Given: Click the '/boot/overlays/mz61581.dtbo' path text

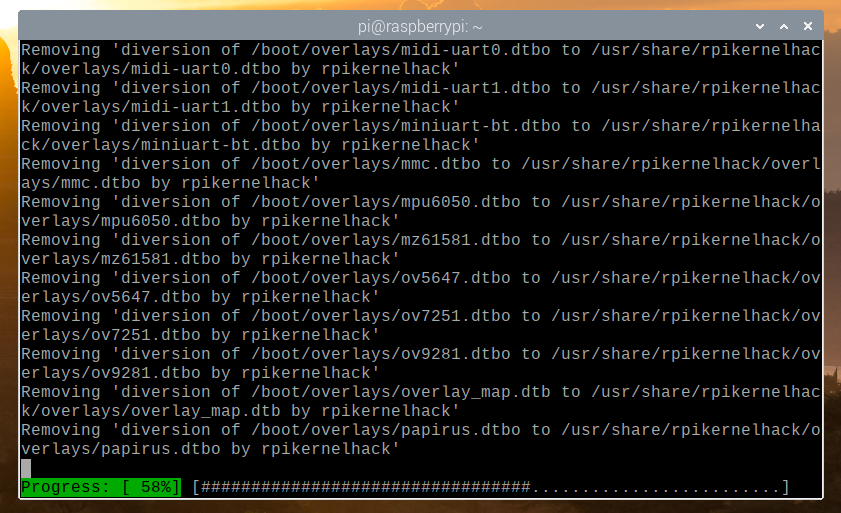Looking at the screenshot, I should pyautogui.click(x=386, y=240).
